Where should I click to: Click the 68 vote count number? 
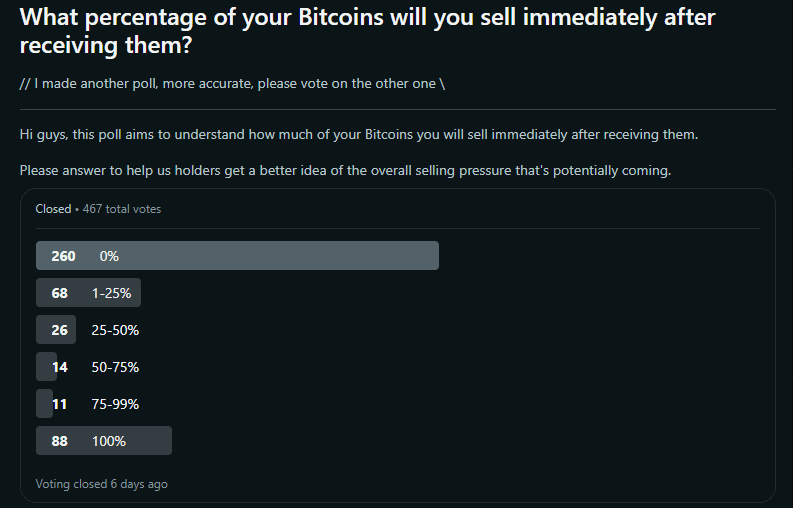[x=60, y=293]
